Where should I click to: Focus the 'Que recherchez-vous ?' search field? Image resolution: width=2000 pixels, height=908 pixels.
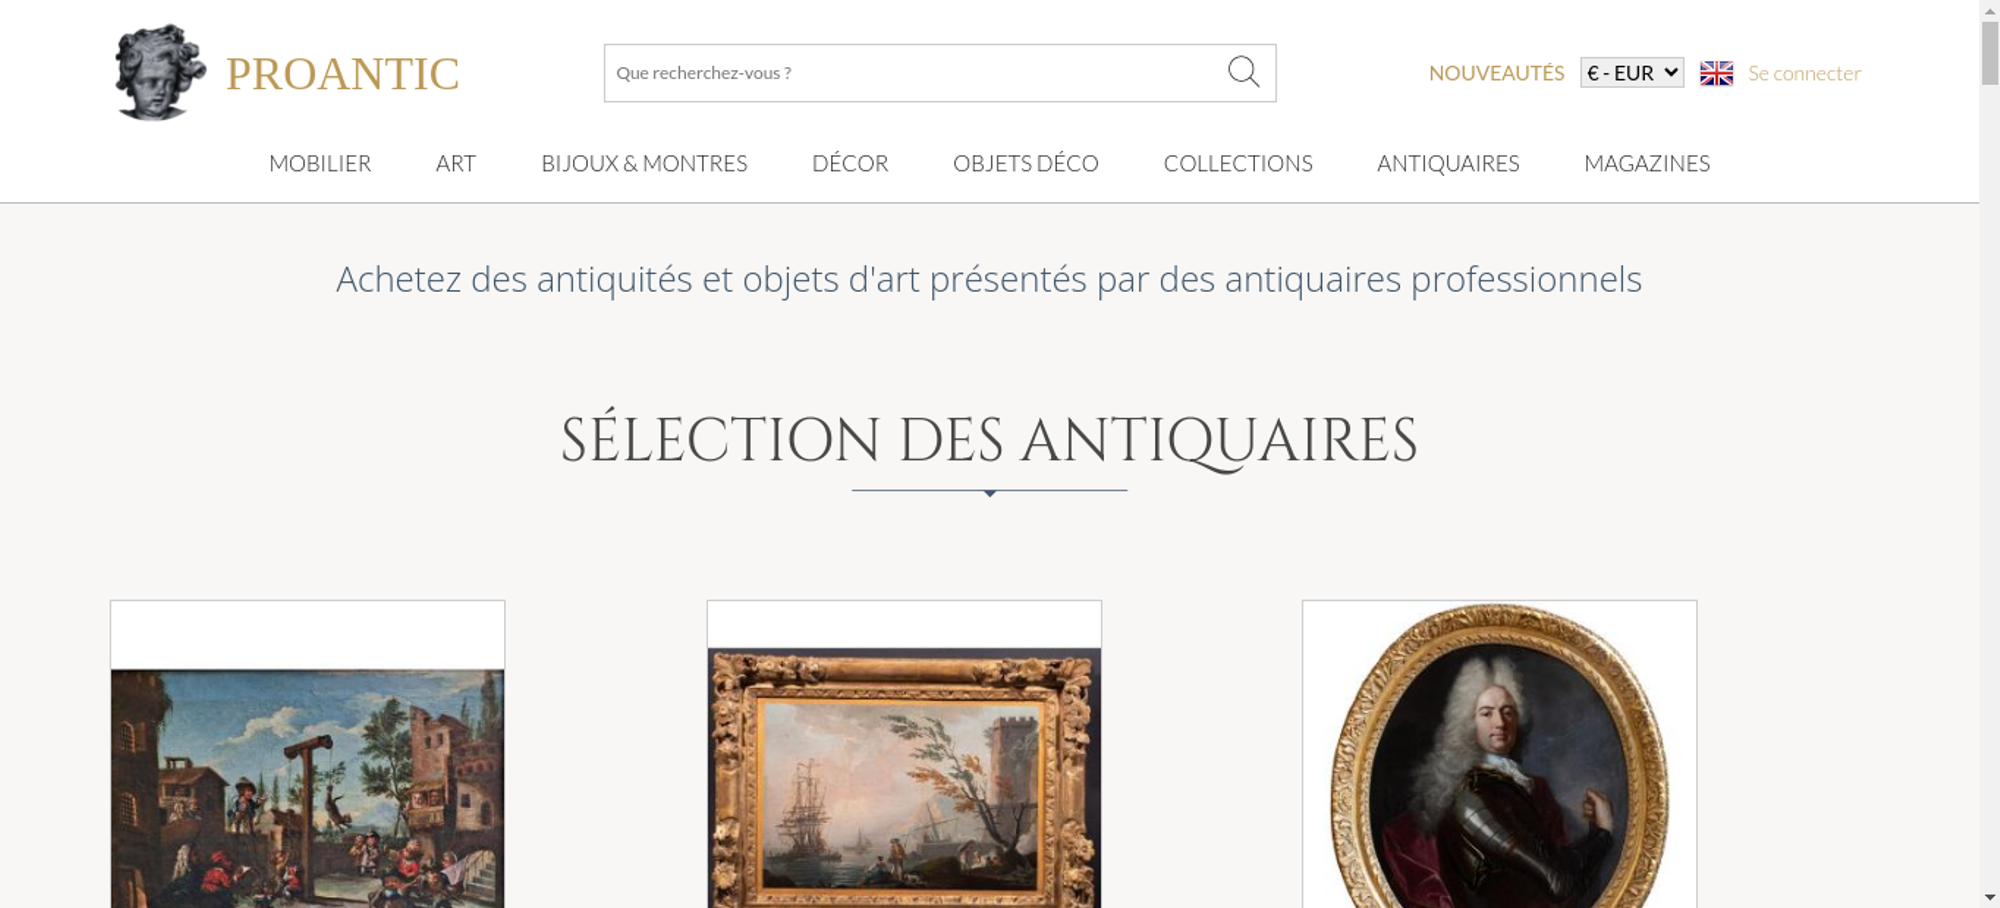[915, 73]
